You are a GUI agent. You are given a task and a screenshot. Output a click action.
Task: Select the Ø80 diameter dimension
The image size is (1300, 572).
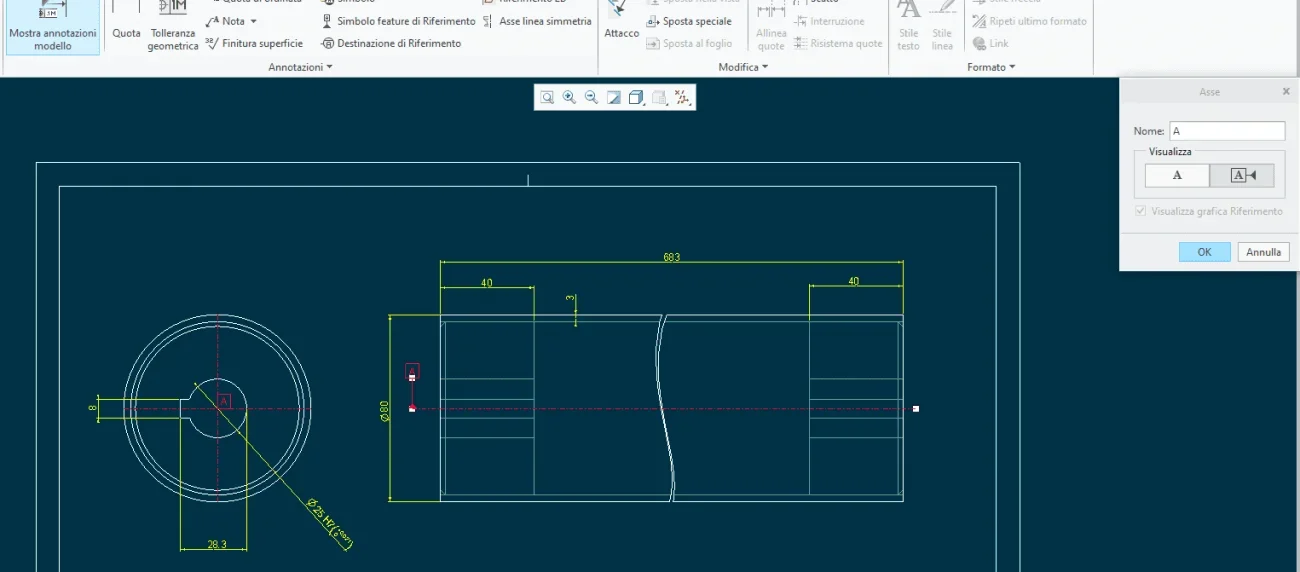pyautogui.click(x=384, y=411)
